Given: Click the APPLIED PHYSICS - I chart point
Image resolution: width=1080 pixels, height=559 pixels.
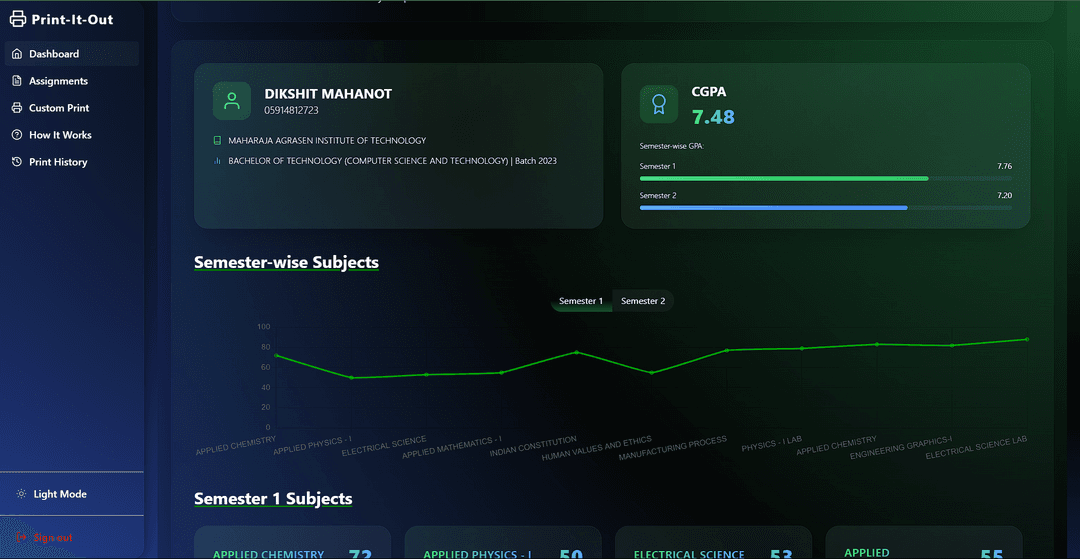Looking at the screenshot, I should [351, 378].
